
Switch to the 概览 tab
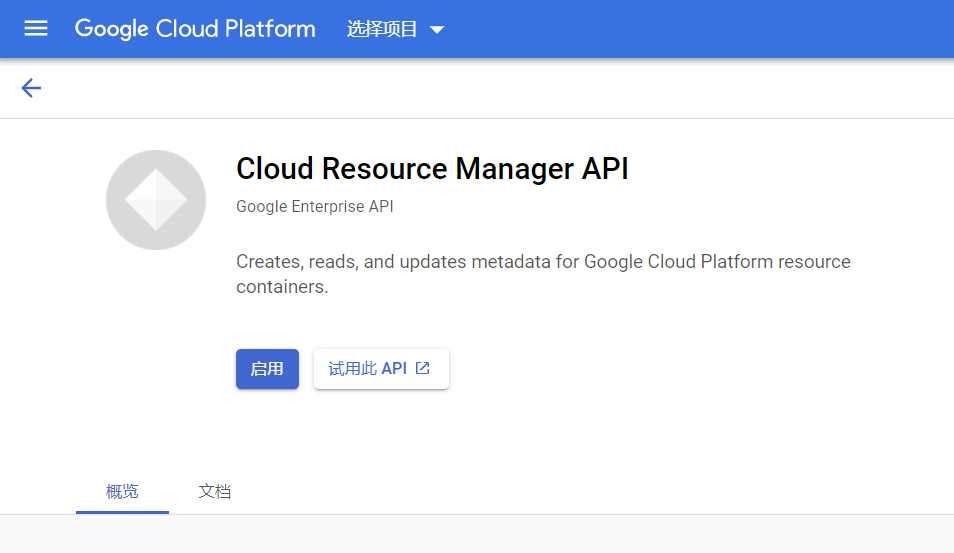(122, 491)
